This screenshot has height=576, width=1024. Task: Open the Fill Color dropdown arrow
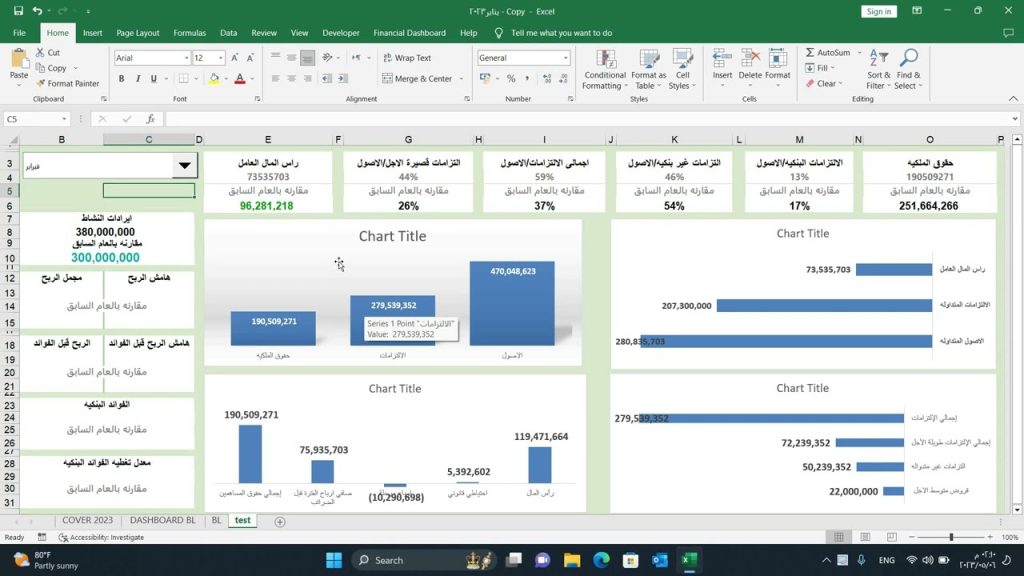click(x=226, y=79)
